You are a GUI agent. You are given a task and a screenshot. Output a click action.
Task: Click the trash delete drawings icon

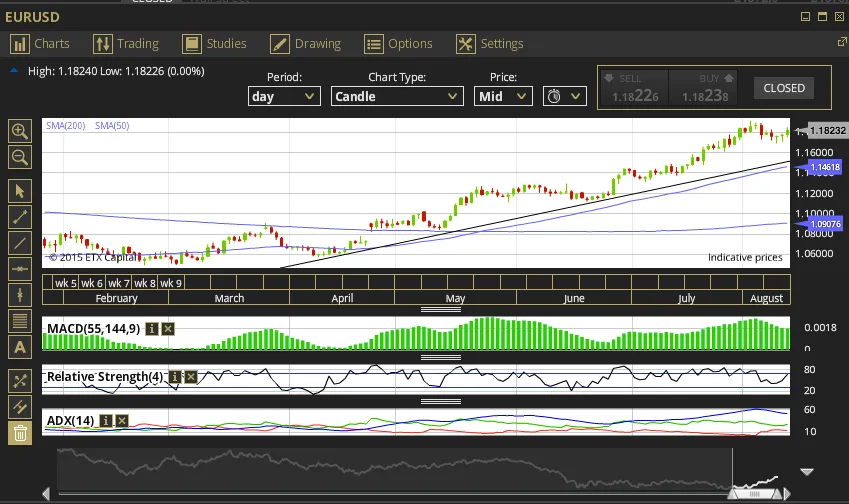(x=20, y=433)
